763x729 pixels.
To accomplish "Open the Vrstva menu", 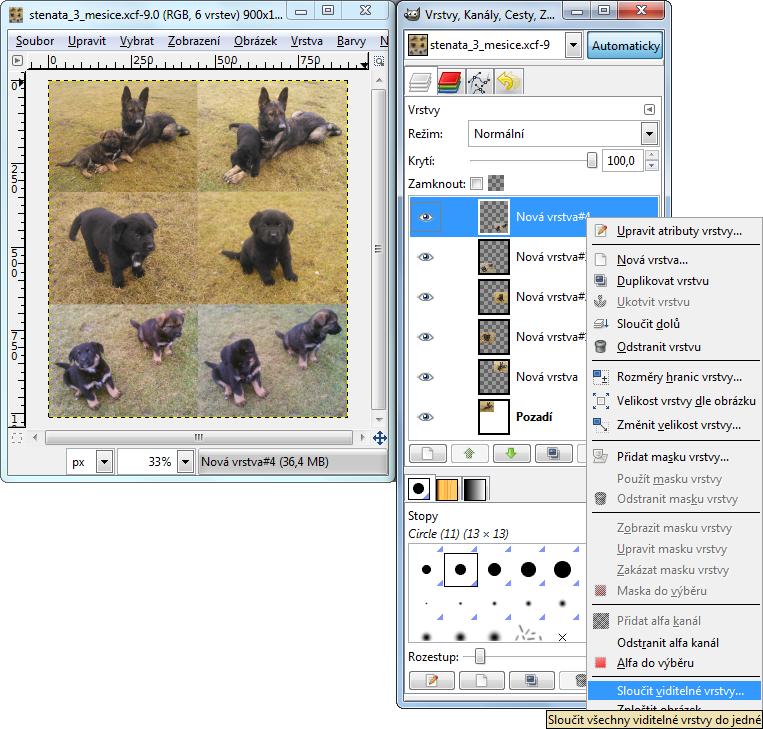I will [307, 41].
